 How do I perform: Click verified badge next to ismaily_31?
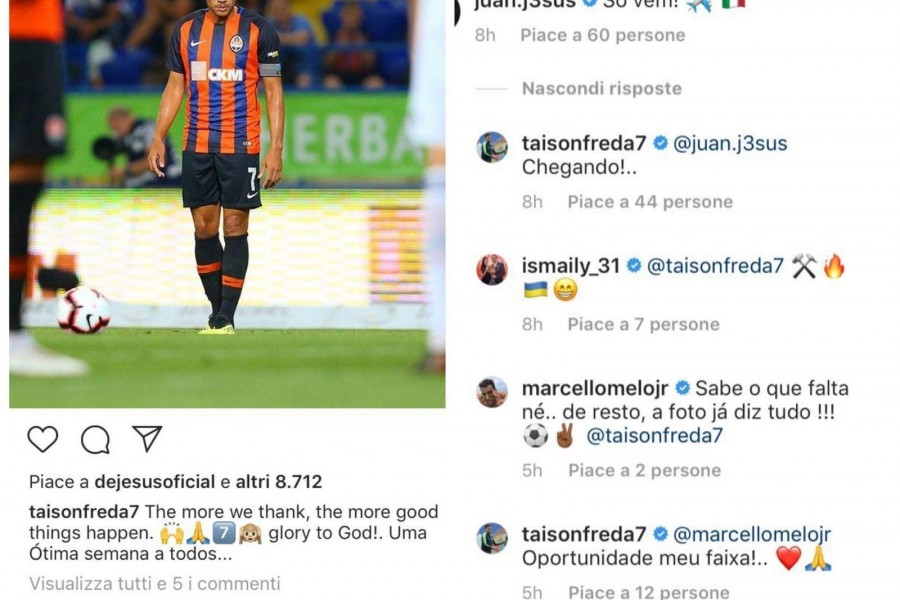point(634,266)
